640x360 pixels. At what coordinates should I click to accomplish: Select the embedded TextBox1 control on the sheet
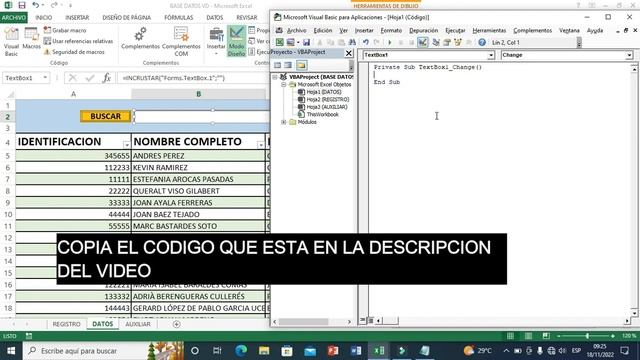tap(201, 117)
